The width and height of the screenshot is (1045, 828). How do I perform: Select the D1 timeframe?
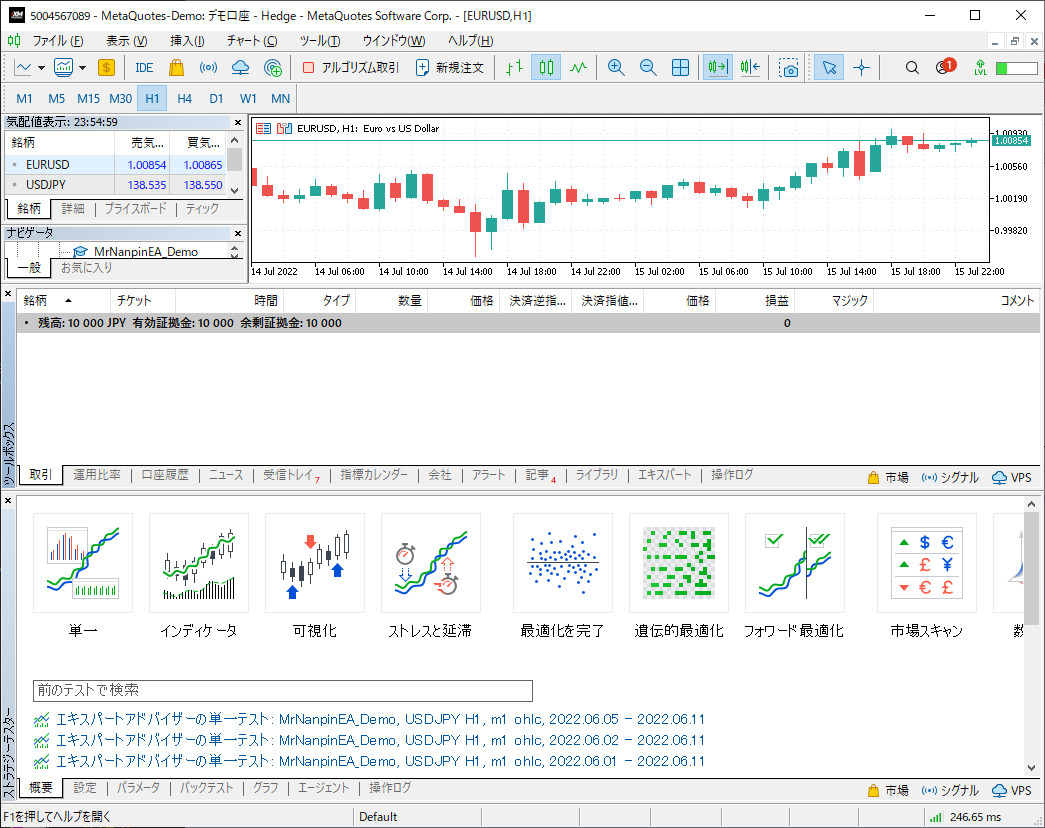click(x=216, y=99)
